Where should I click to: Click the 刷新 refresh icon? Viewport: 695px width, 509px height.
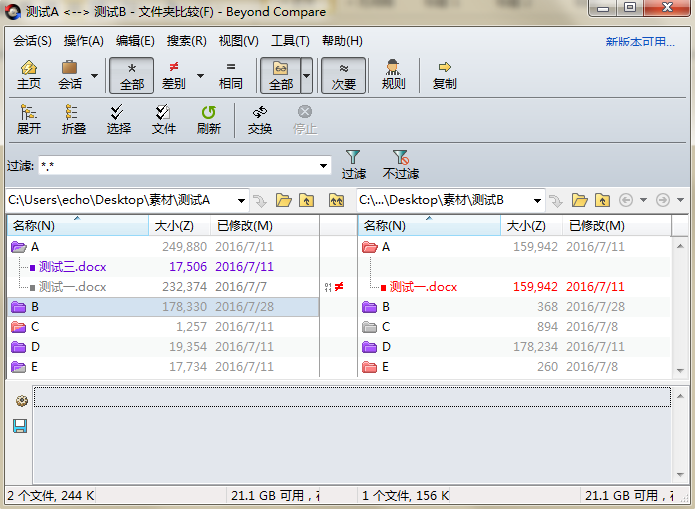tap(209, 120)
